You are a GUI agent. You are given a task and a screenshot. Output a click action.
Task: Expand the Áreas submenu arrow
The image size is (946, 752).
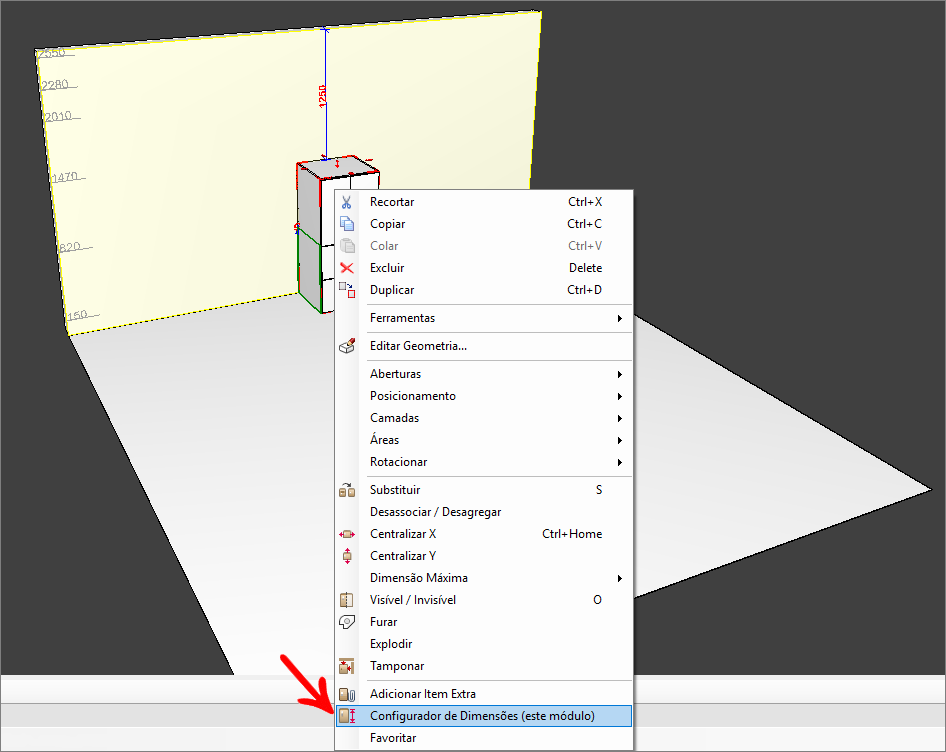(x=620, y=440)
